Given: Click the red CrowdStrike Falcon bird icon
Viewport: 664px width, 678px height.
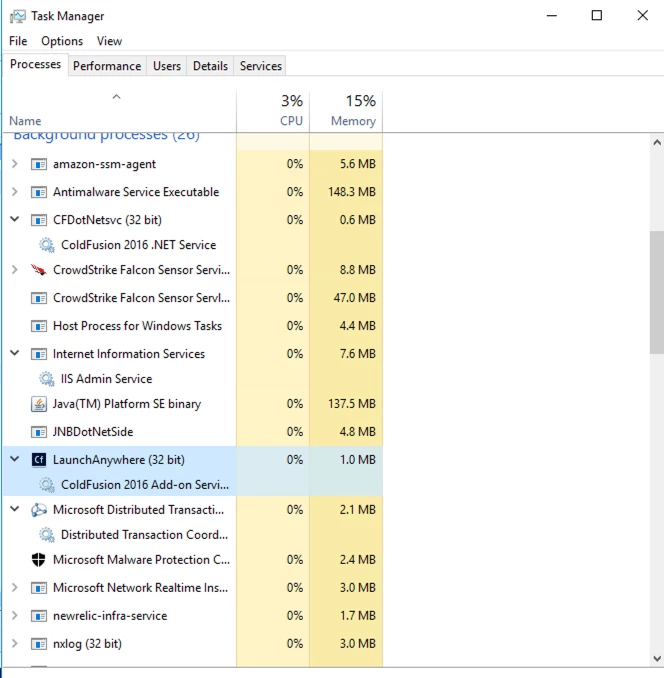Looking at the screenshot, I should pos(39,270).
